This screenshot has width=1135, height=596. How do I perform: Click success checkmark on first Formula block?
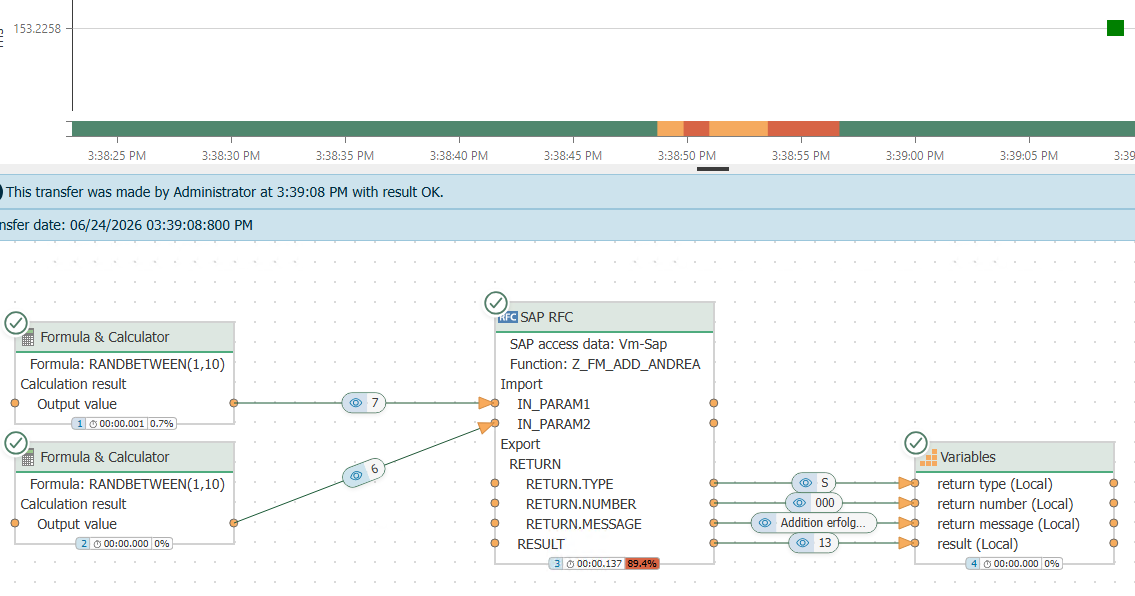[x=16, y=323]
